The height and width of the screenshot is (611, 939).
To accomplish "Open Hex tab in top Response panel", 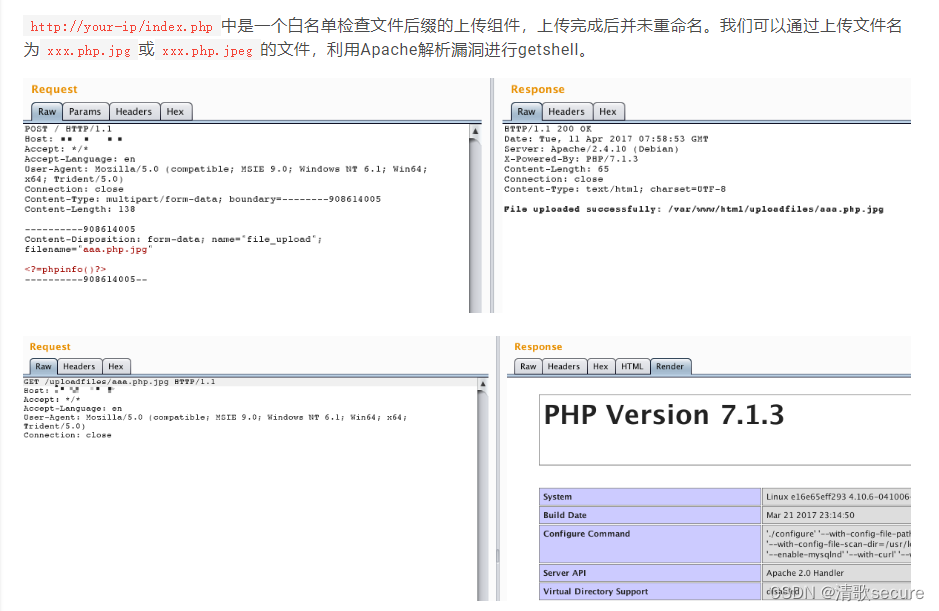I will point(608,111).
